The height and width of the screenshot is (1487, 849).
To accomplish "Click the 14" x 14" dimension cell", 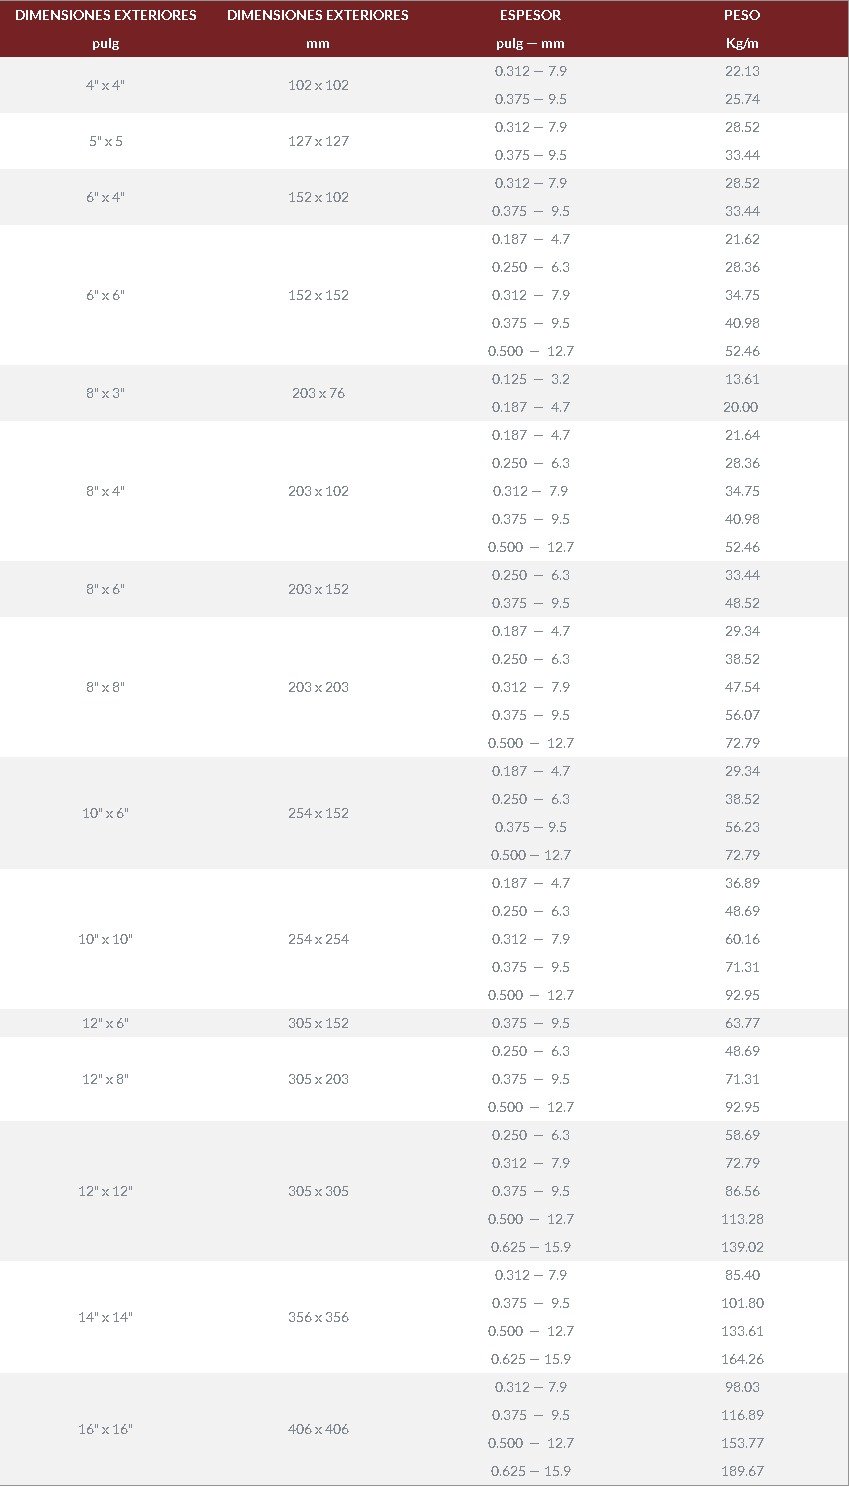I will 105,1317.
